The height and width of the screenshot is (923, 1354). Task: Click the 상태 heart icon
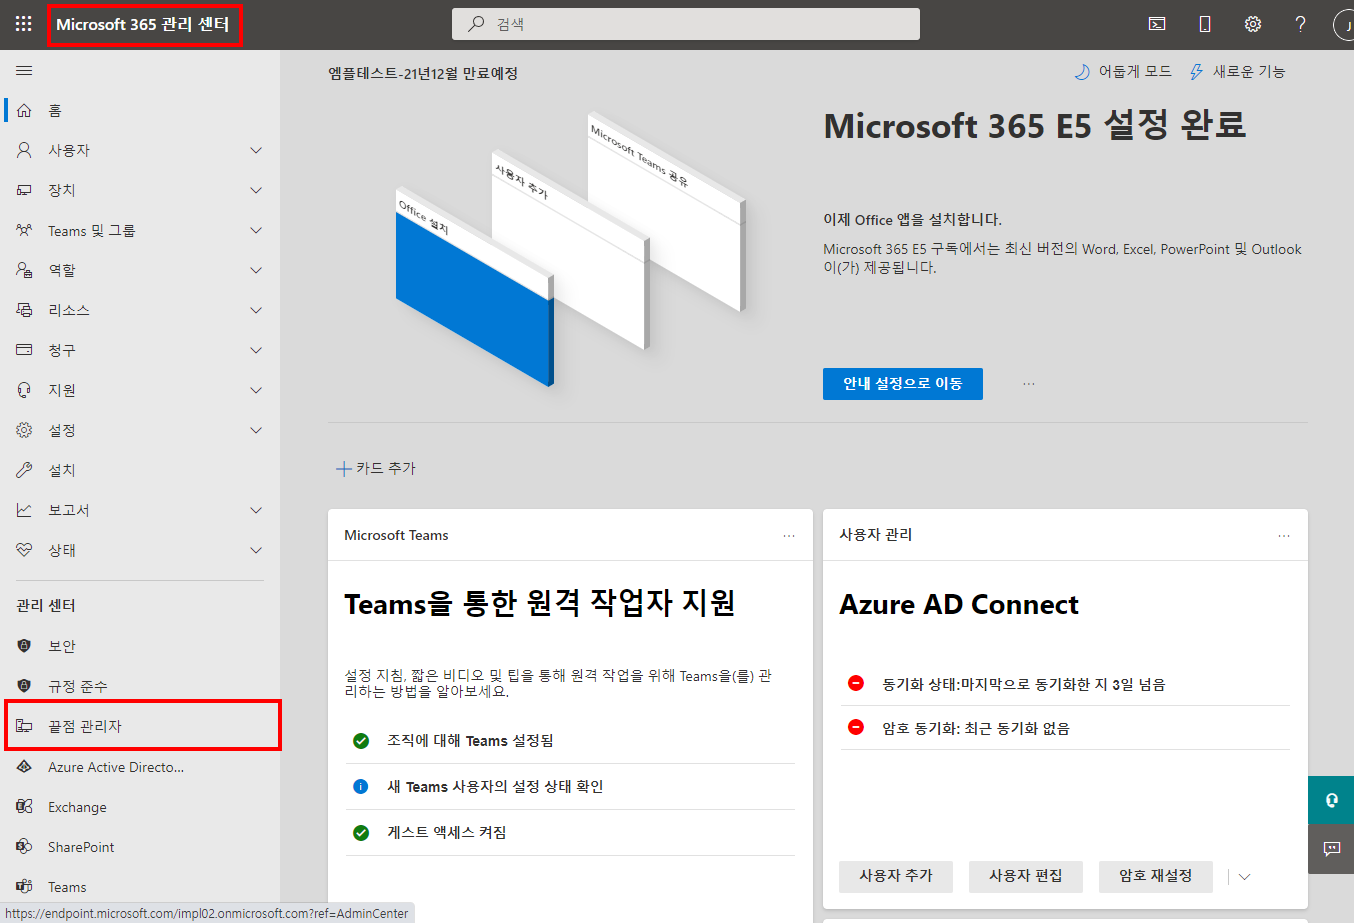[24, 550]
